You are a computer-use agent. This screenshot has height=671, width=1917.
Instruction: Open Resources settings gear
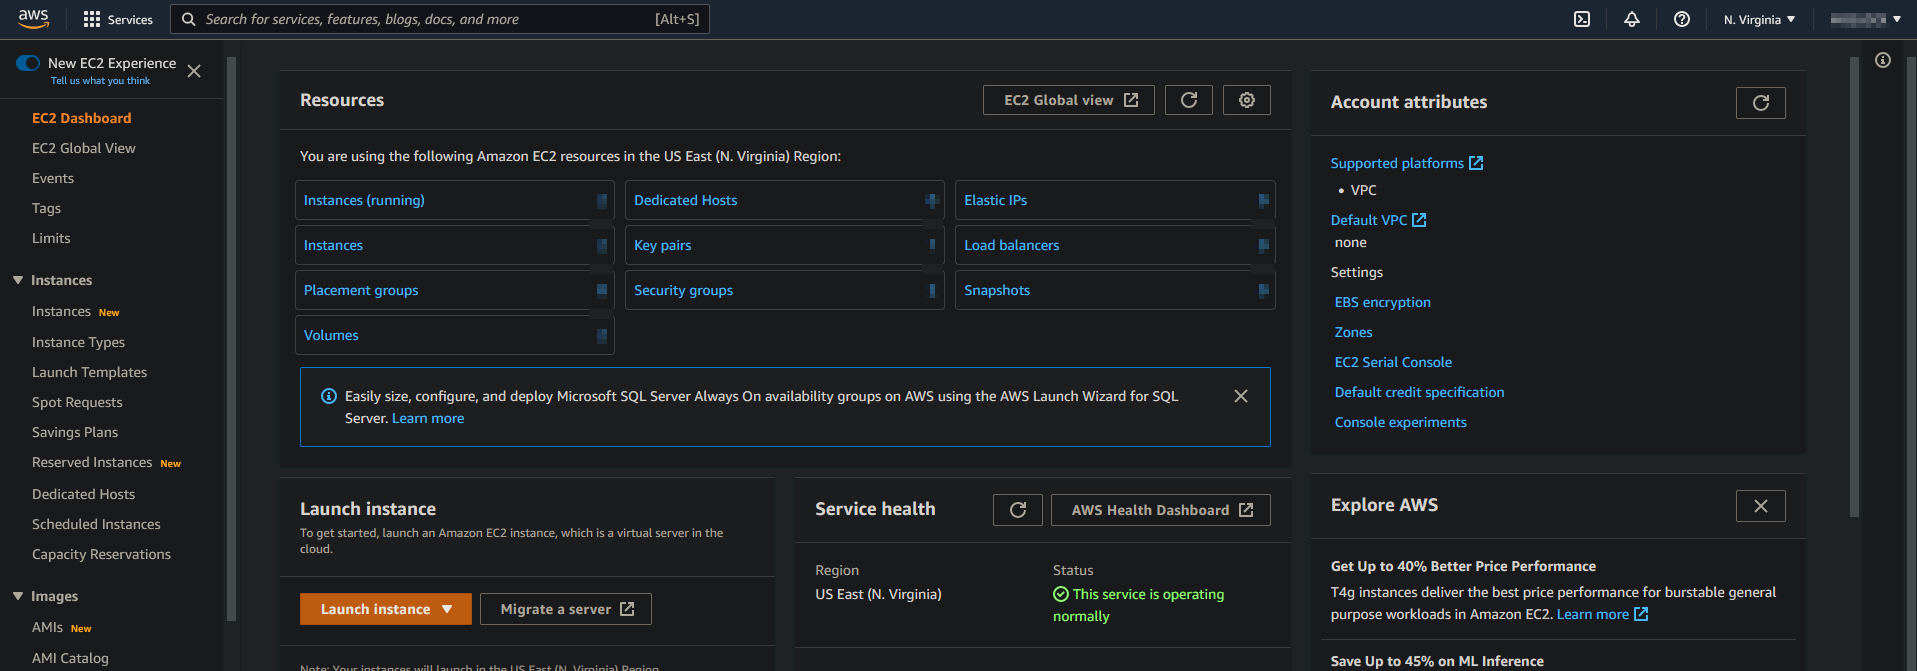click(x=1247, y=100)
